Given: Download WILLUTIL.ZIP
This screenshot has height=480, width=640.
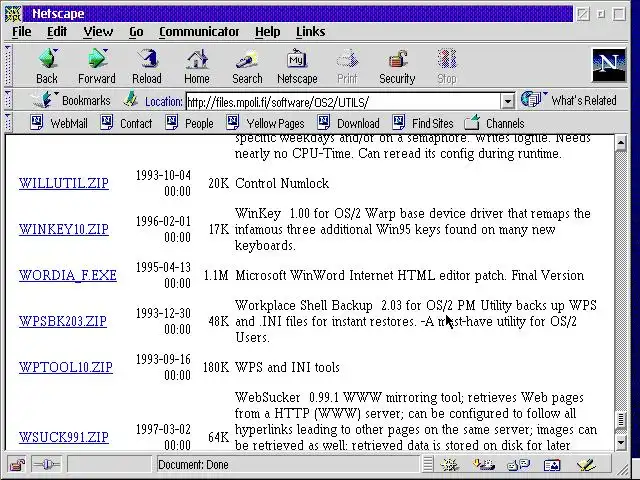Looking at the screenshot, I should (64, 183).
